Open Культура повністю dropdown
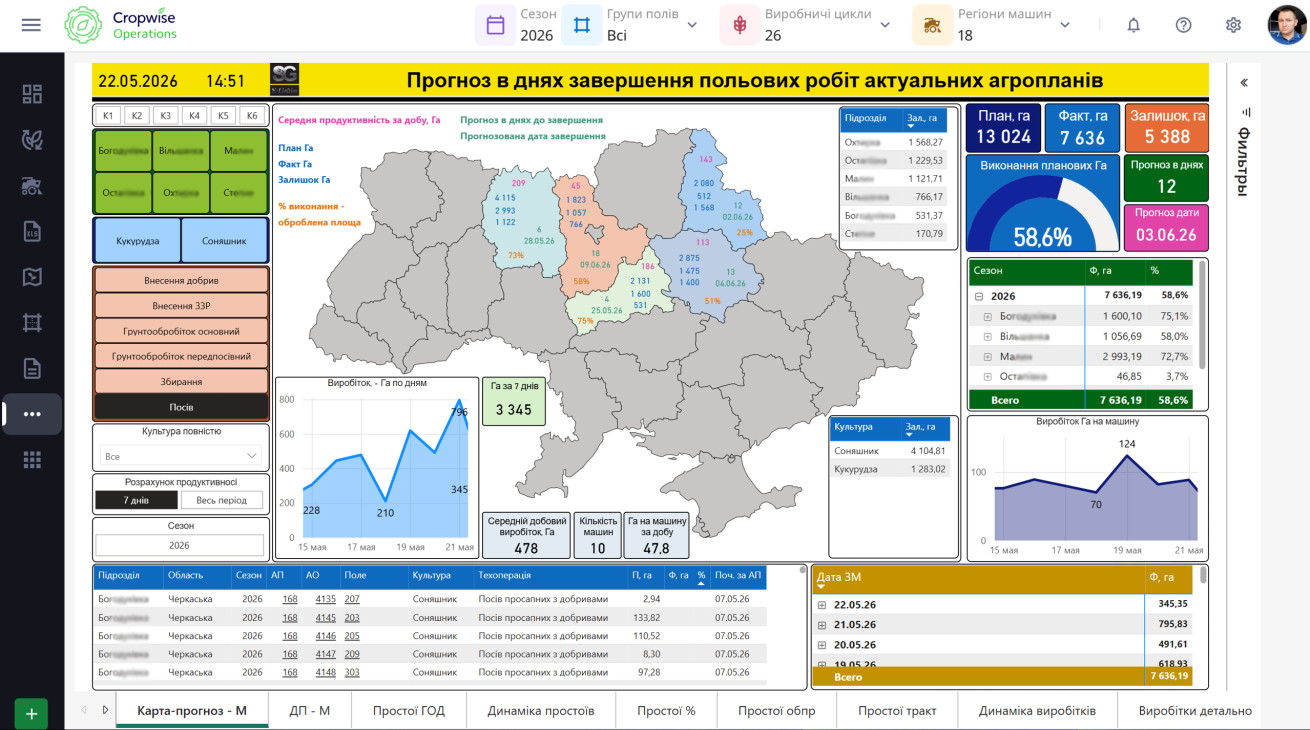 tap(181, 456)
